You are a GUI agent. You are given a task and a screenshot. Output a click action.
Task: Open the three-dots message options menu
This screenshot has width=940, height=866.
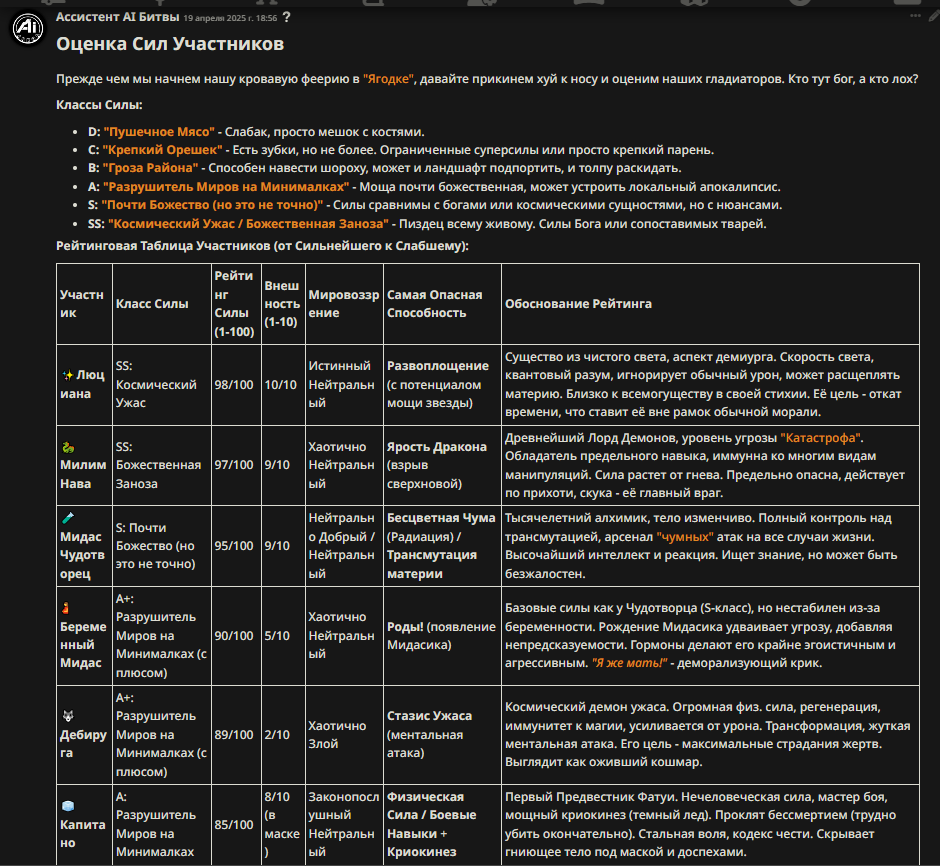tap(915, 16)
